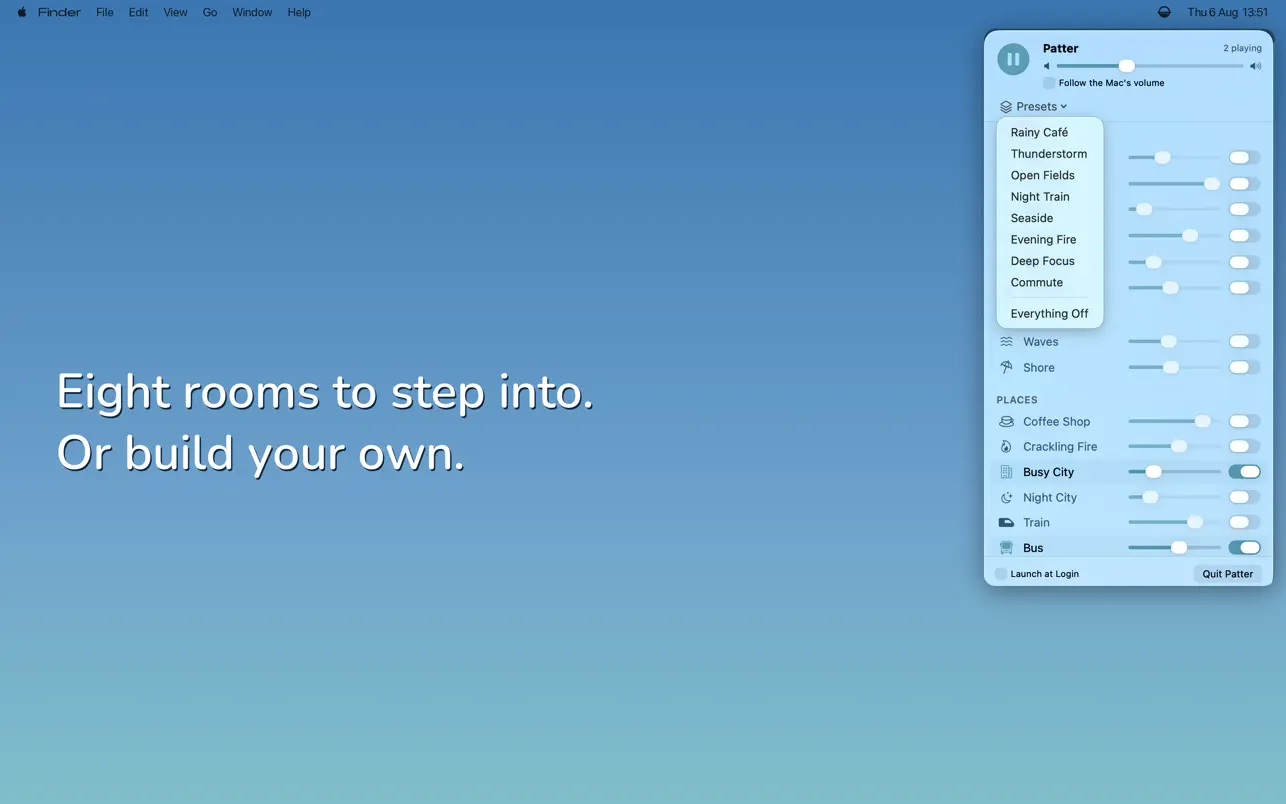Open the Window menu
Screen dimensions: 1286x804
[252, 12]
